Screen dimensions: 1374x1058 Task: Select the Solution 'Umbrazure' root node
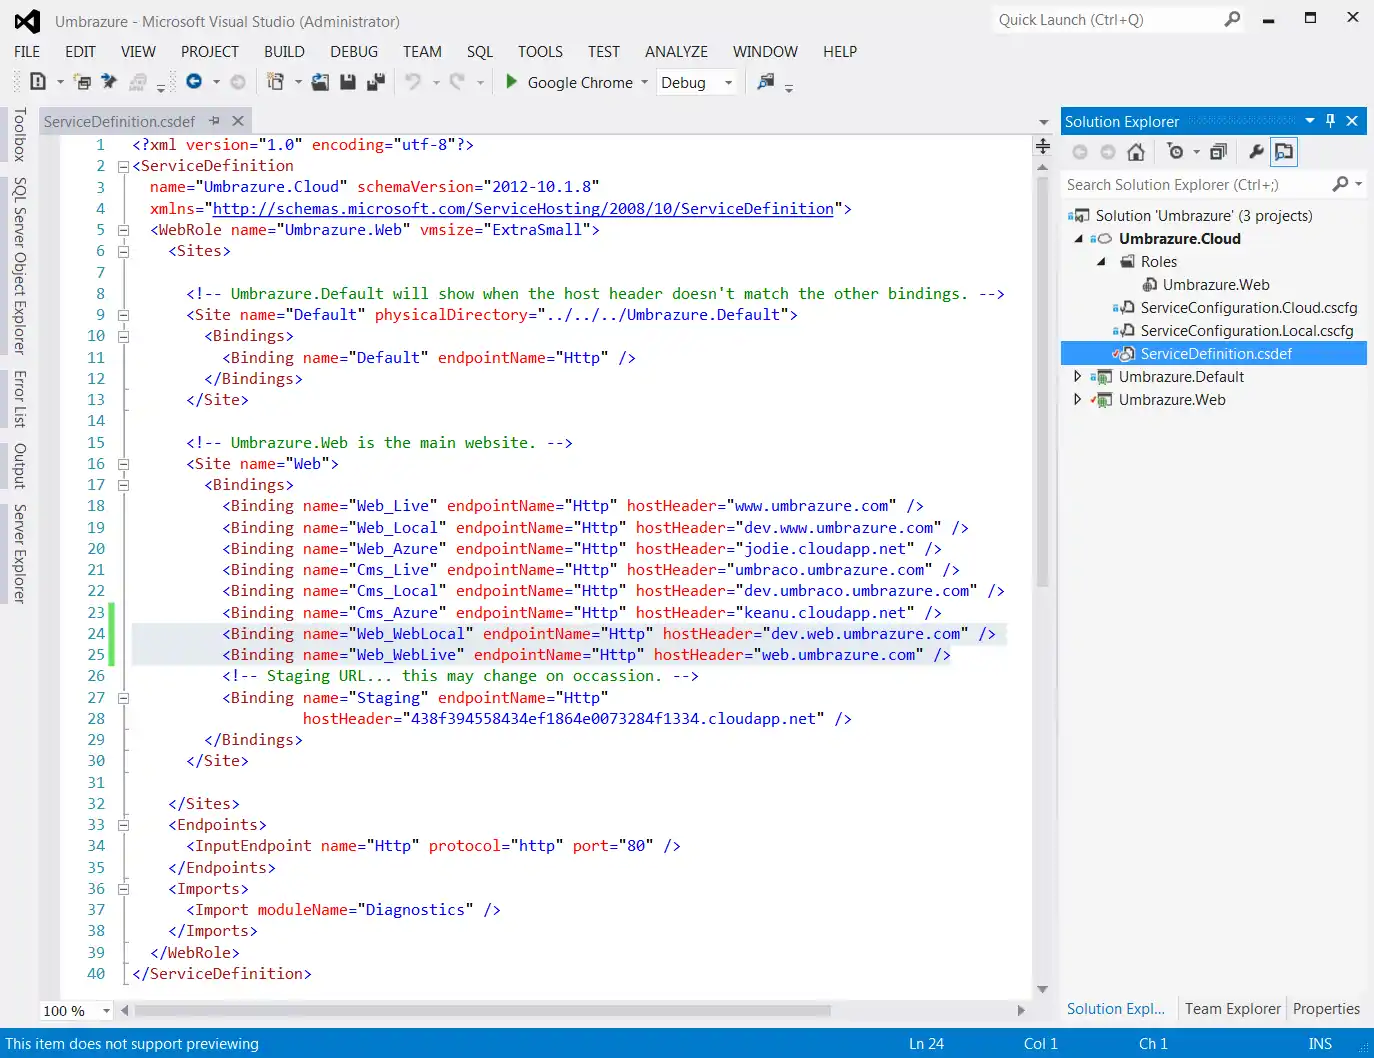[1203, 216]
